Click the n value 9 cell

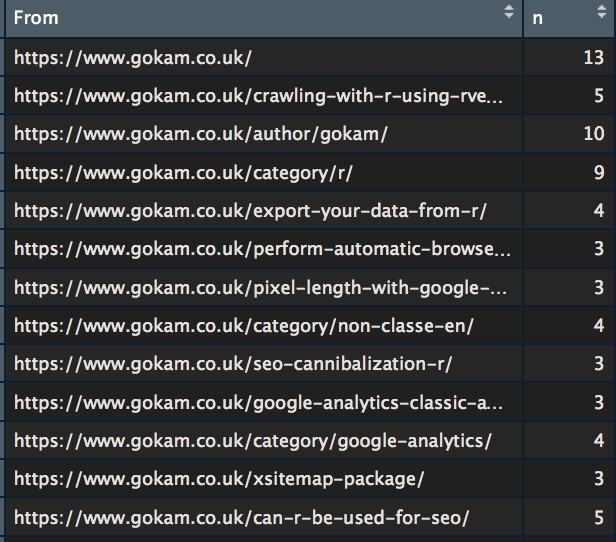coord(598,172)
